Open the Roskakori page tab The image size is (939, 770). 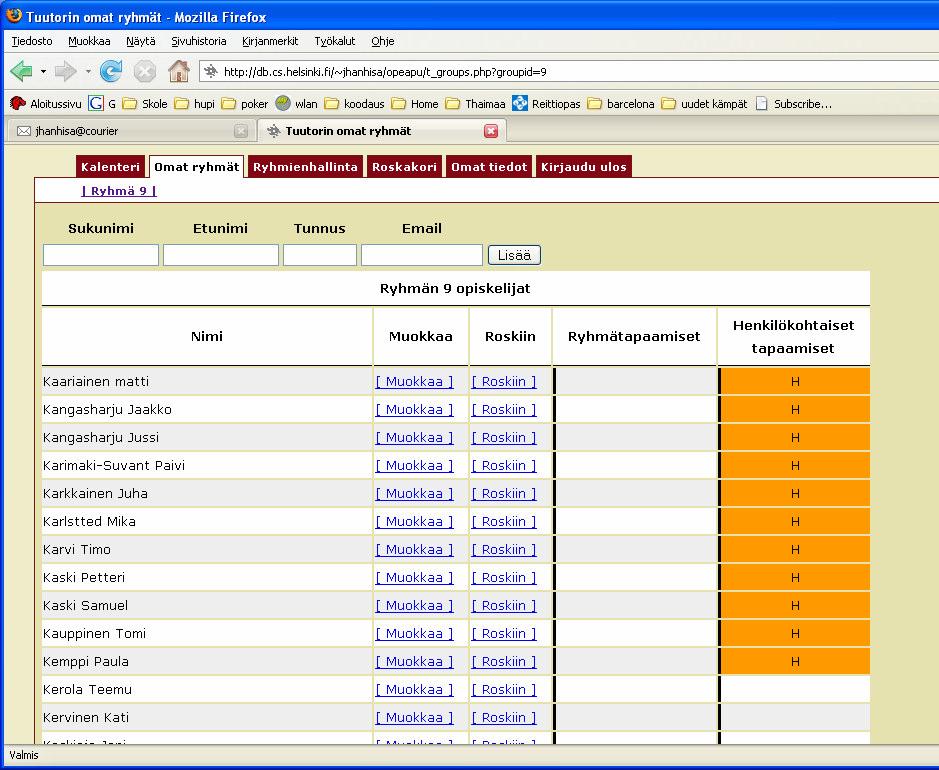404,166
